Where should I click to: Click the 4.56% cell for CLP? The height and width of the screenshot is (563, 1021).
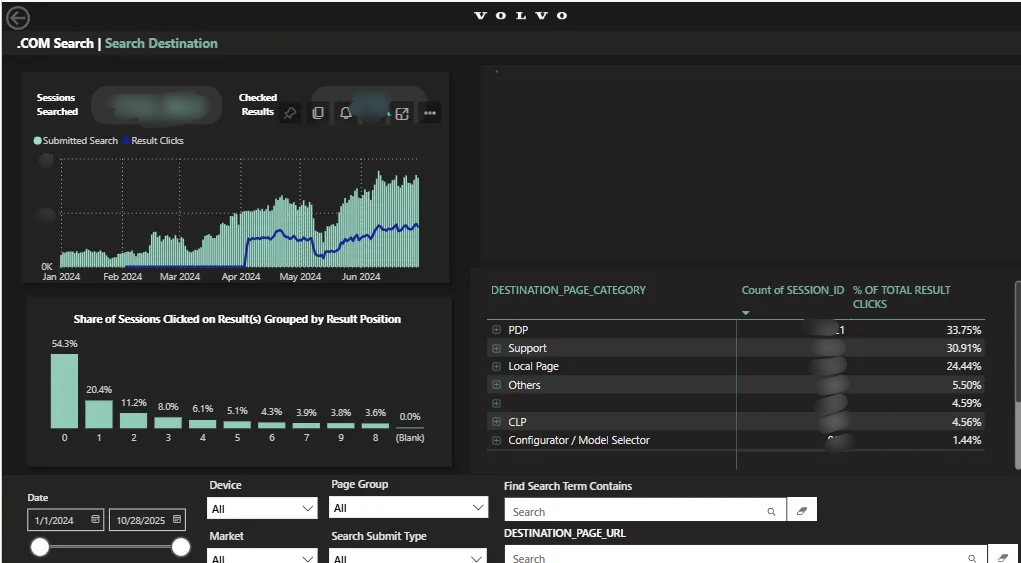[966, 422]
